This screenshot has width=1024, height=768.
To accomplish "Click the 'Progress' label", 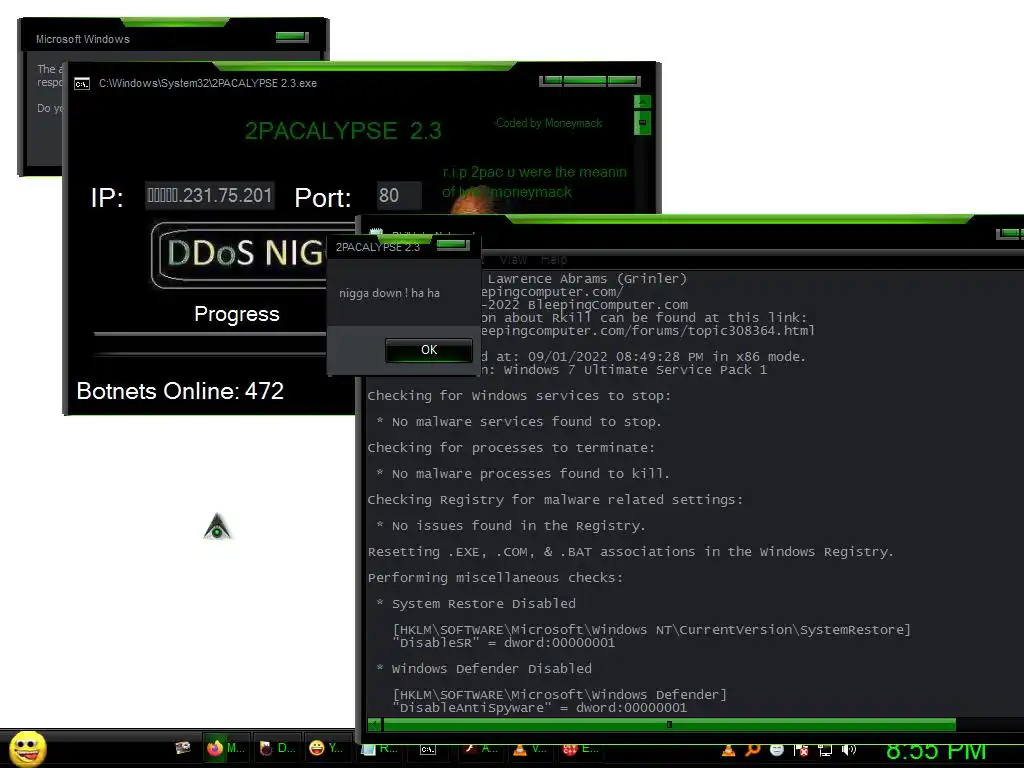I will point(236,314).
